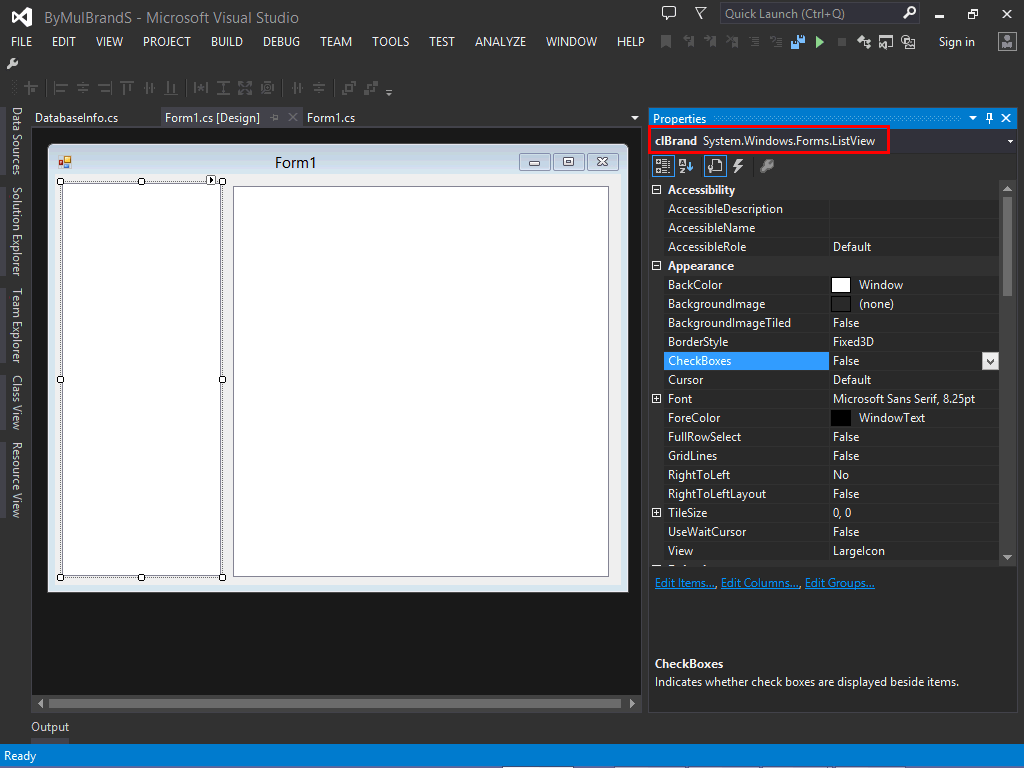This screenshot has width=1024, height=768.
Task: Click Sign in
Action: [957, 42]
